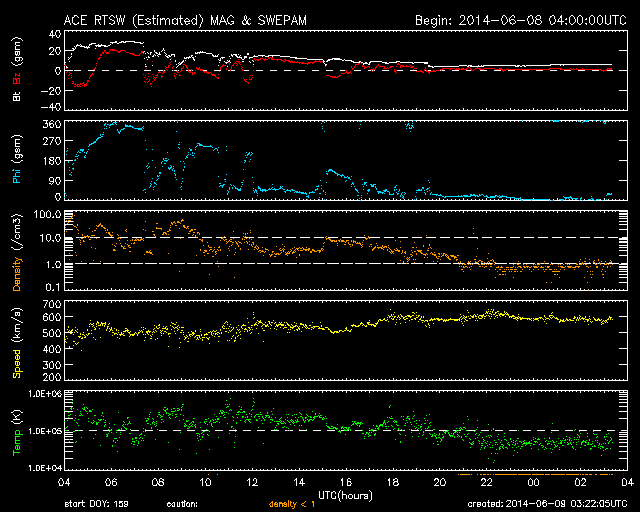The width and height of the screenshot is (640, 512).
Task: Click the "-20" tick on the Bt Bz axis
Action: (x=51, y=90)
